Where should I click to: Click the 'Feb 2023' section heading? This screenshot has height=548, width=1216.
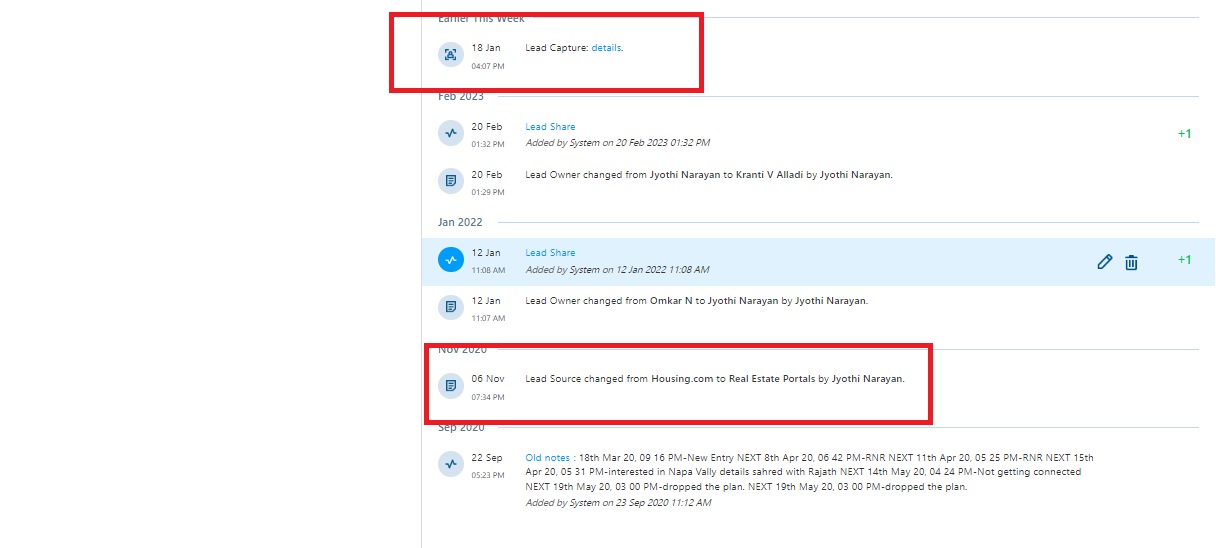coord(461,96)
